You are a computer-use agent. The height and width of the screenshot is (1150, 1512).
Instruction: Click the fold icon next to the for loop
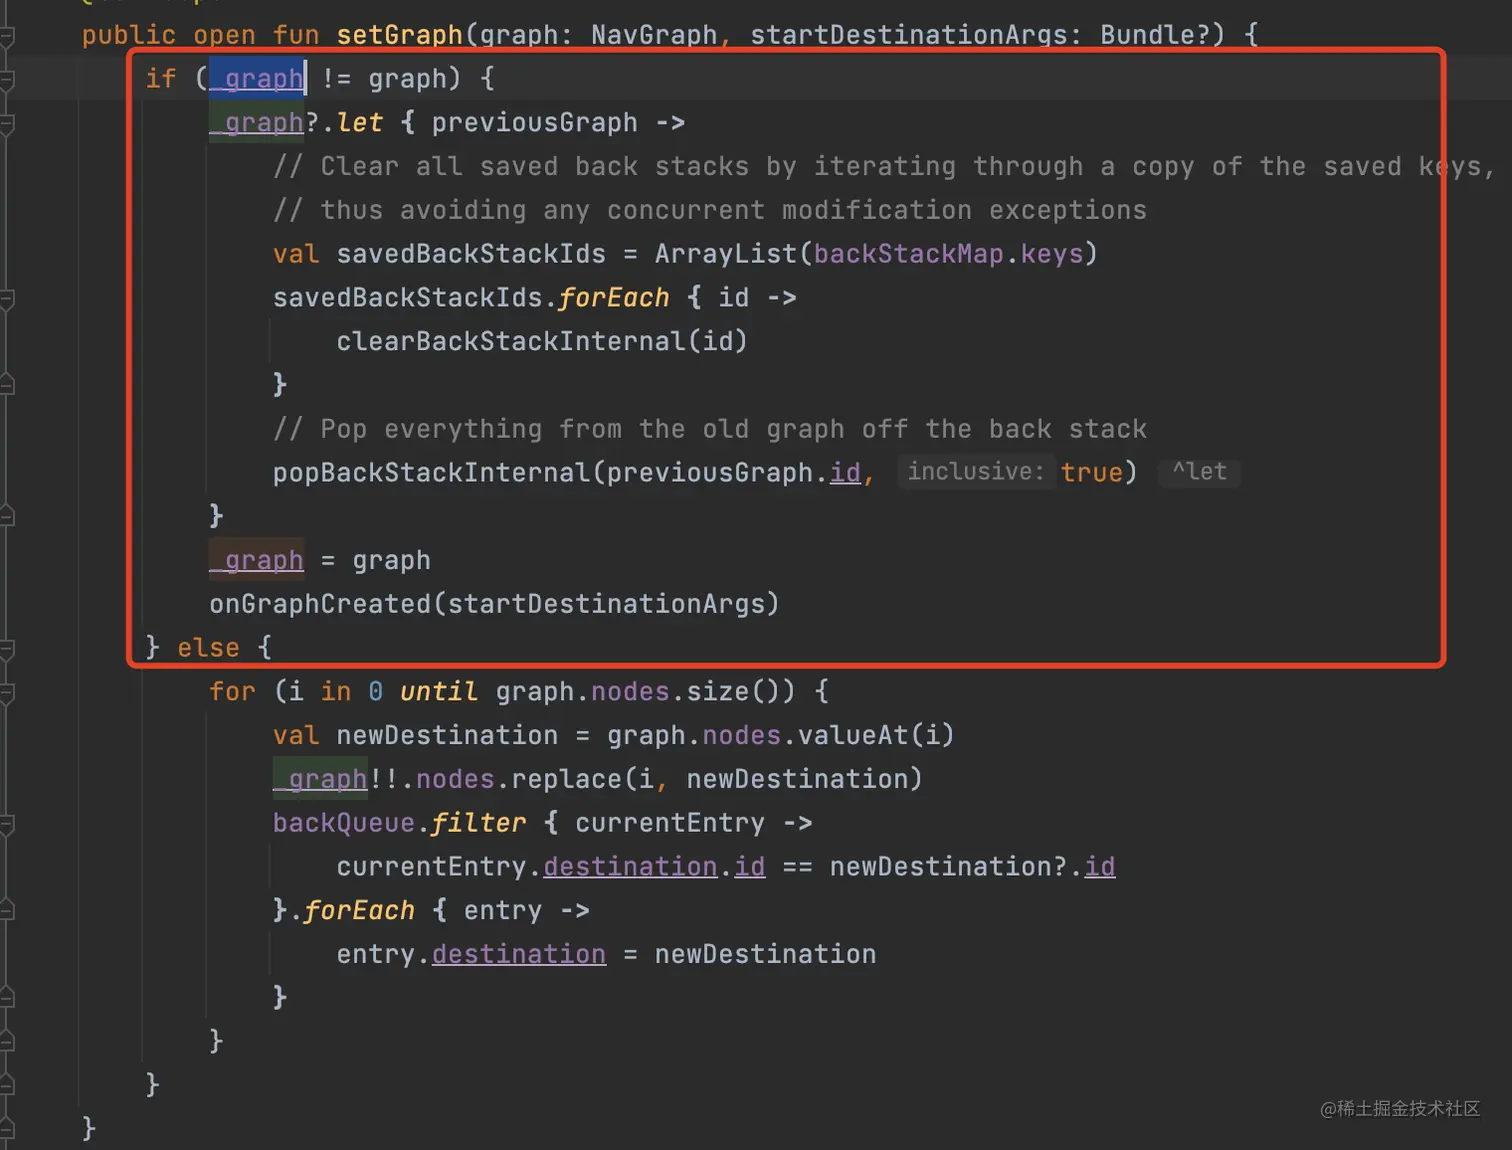[x=8, y=690]
